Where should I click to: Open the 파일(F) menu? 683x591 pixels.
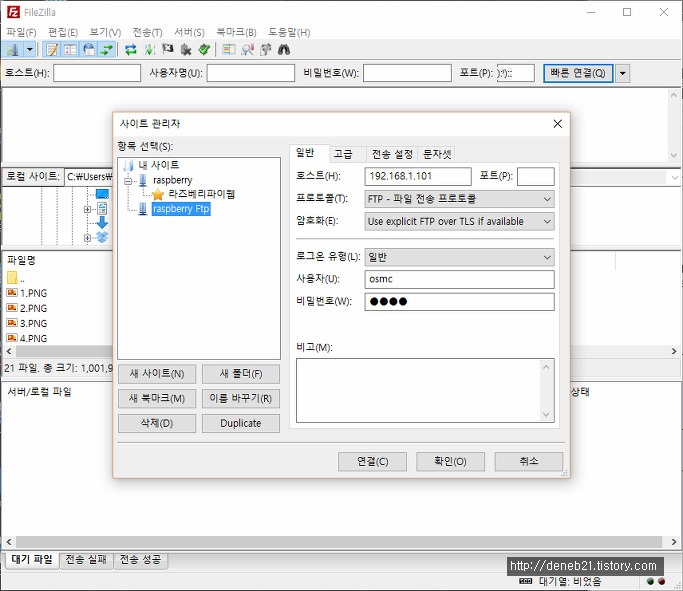21,32
